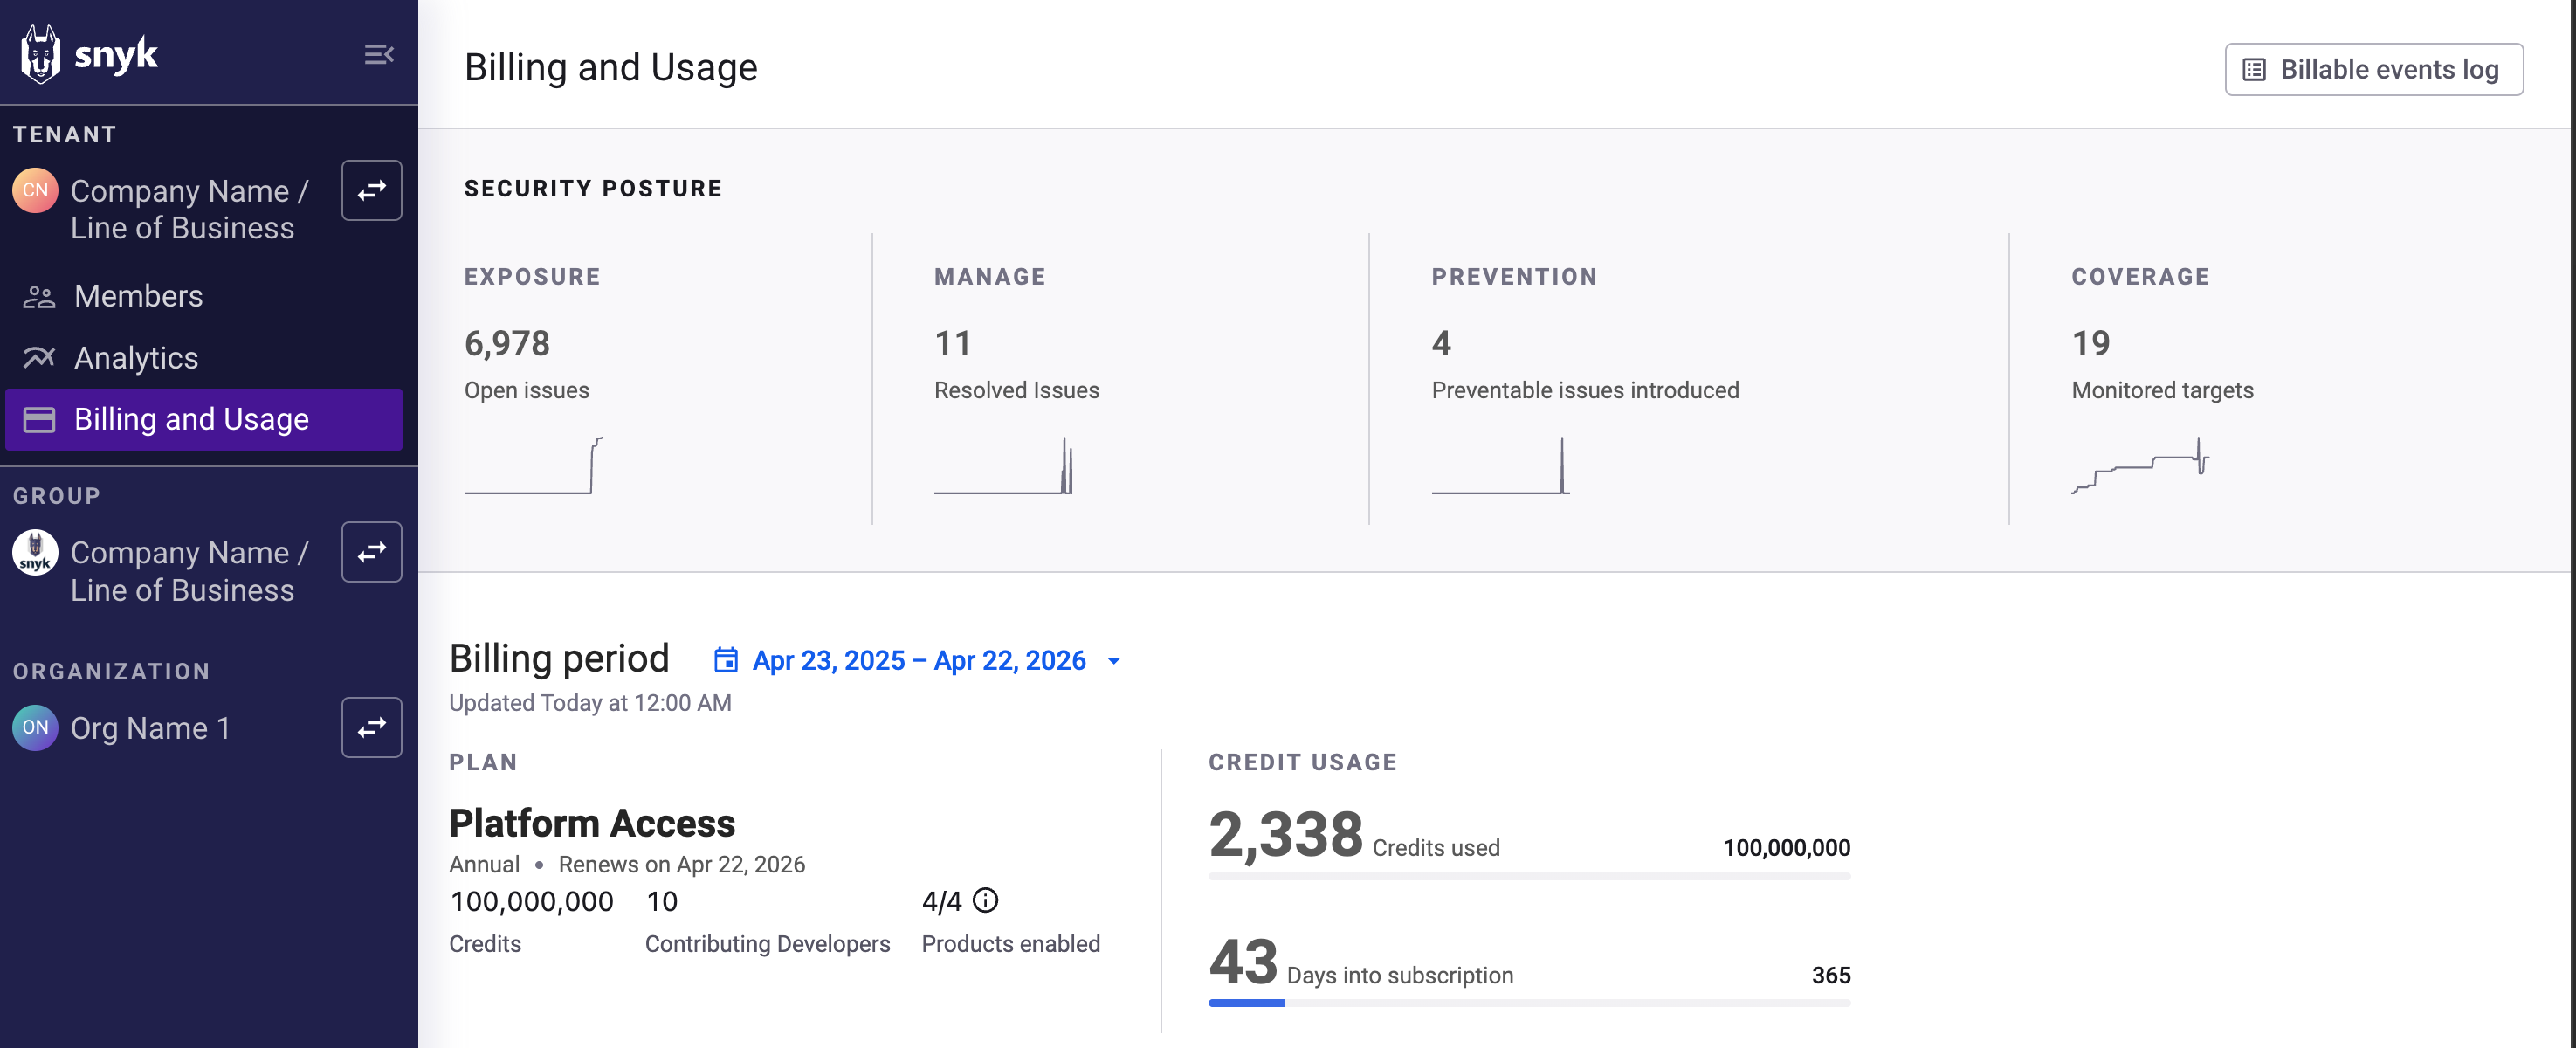Click the Org Name 1 switch icon
The width and height of the screenshot is (2576, 1048).
coord(371,727)
